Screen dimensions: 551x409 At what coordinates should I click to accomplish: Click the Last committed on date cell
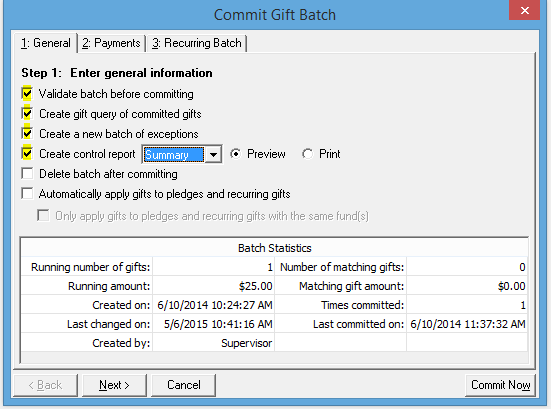(467, 324)
